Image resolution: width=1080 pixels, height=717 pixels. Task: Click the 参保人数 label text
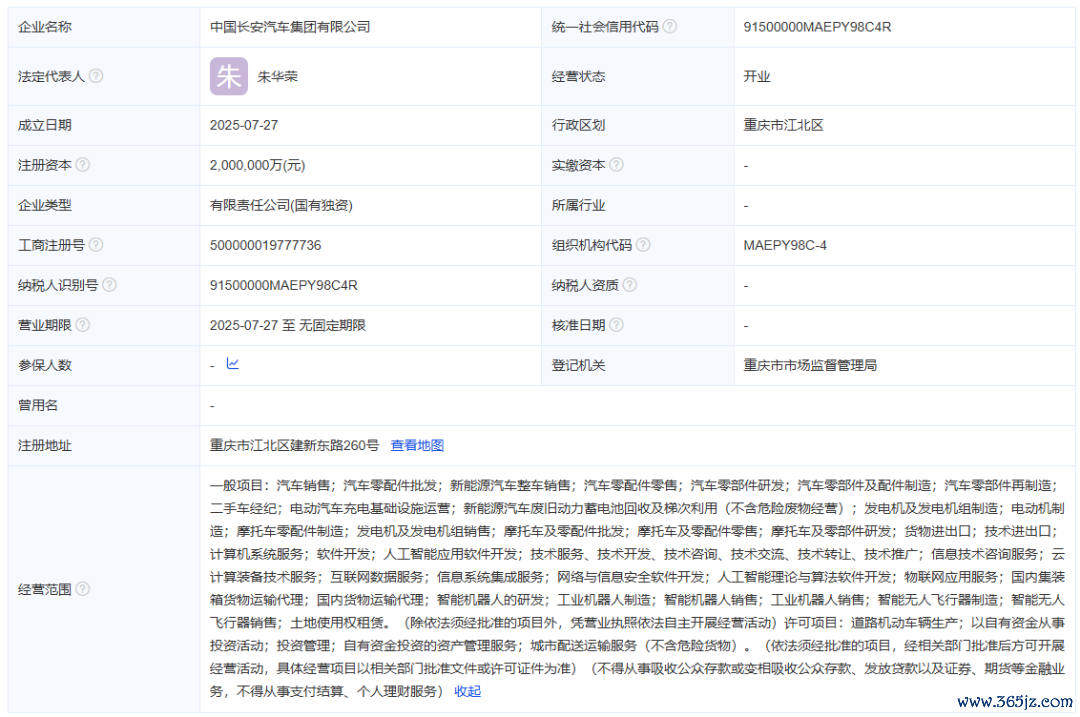pyautogui.click(x=45, y=365)
